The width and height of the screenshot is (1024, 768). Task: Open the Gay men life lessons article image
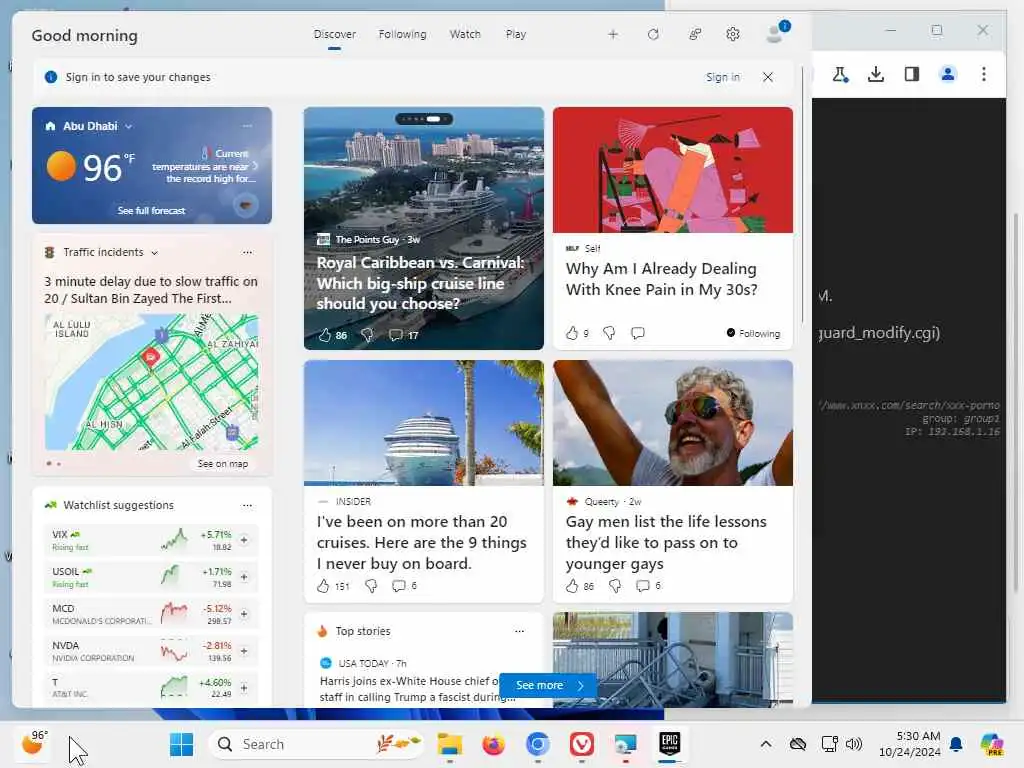(x=673, y=423)
